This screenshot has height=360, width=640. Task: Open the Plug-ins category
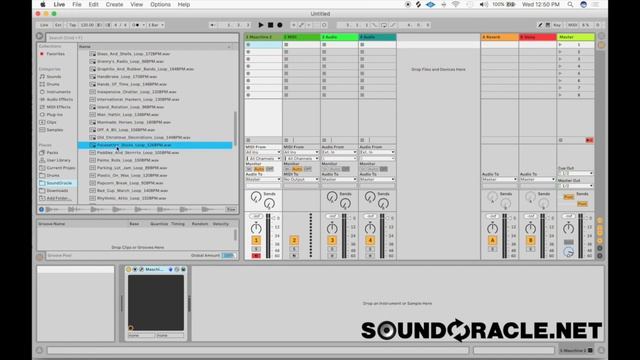pyautogui.click(x=55, y=115)
